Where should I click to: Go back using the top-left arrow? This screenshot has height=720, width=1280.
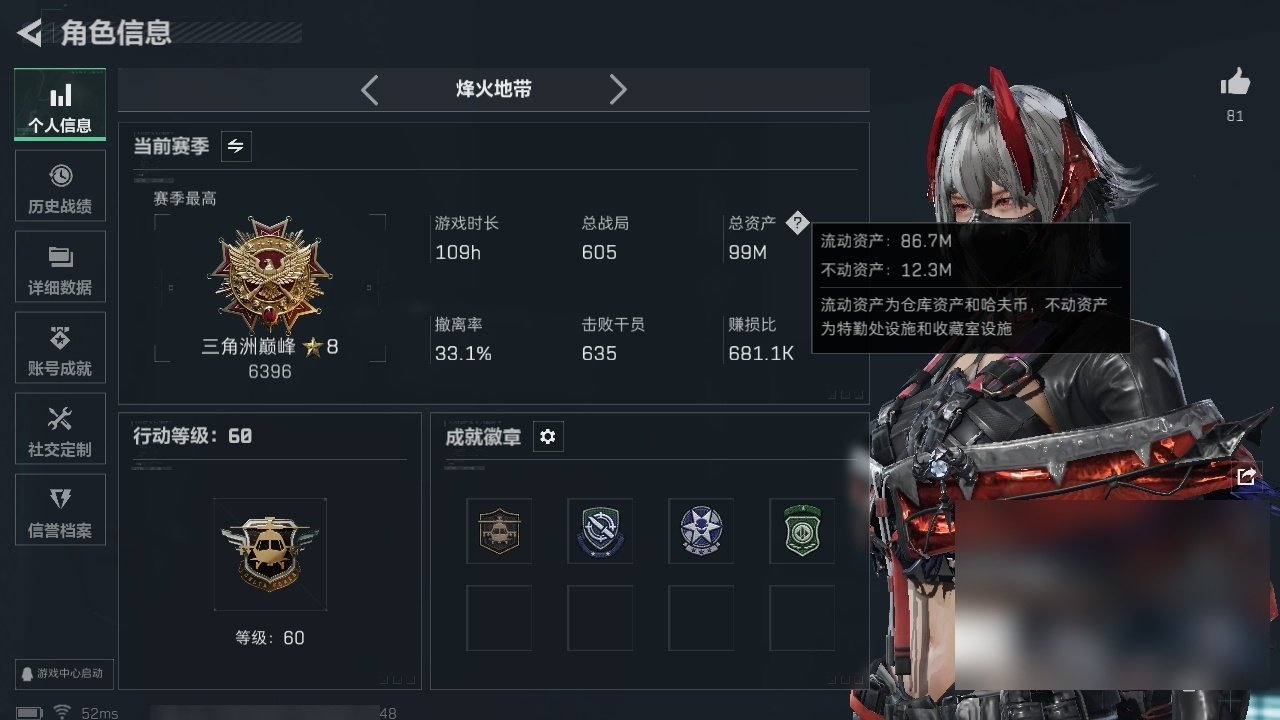(x=30, y=33)
